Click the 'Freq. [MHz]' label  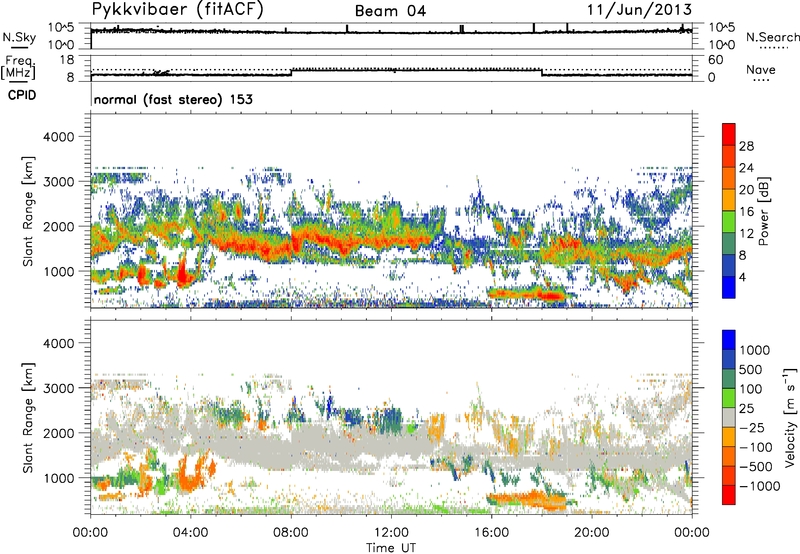pos(18,67)
